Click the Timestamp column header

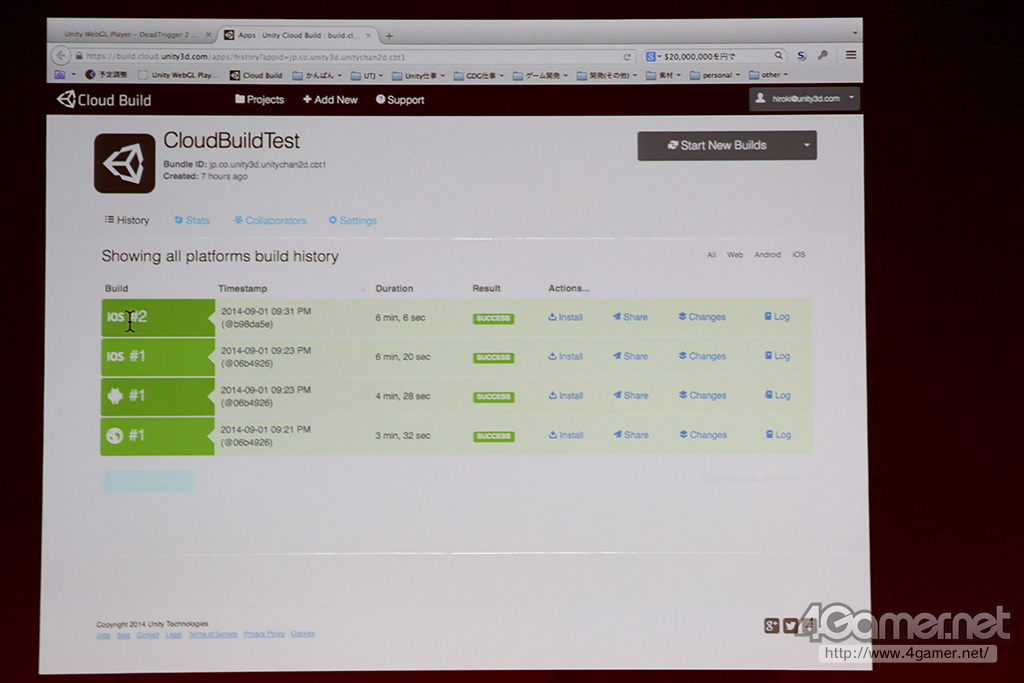242,289
